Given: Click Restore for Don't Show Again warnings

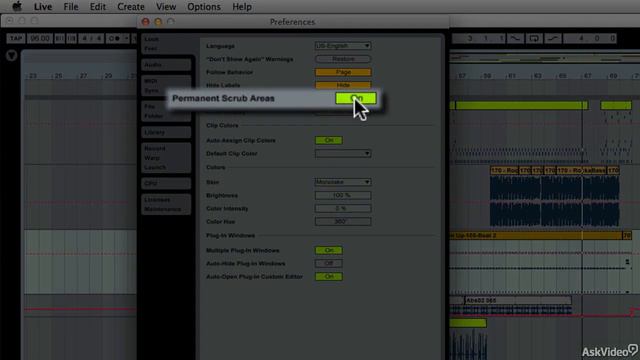Looking at the screenshot, I should [x=343, y=59].
